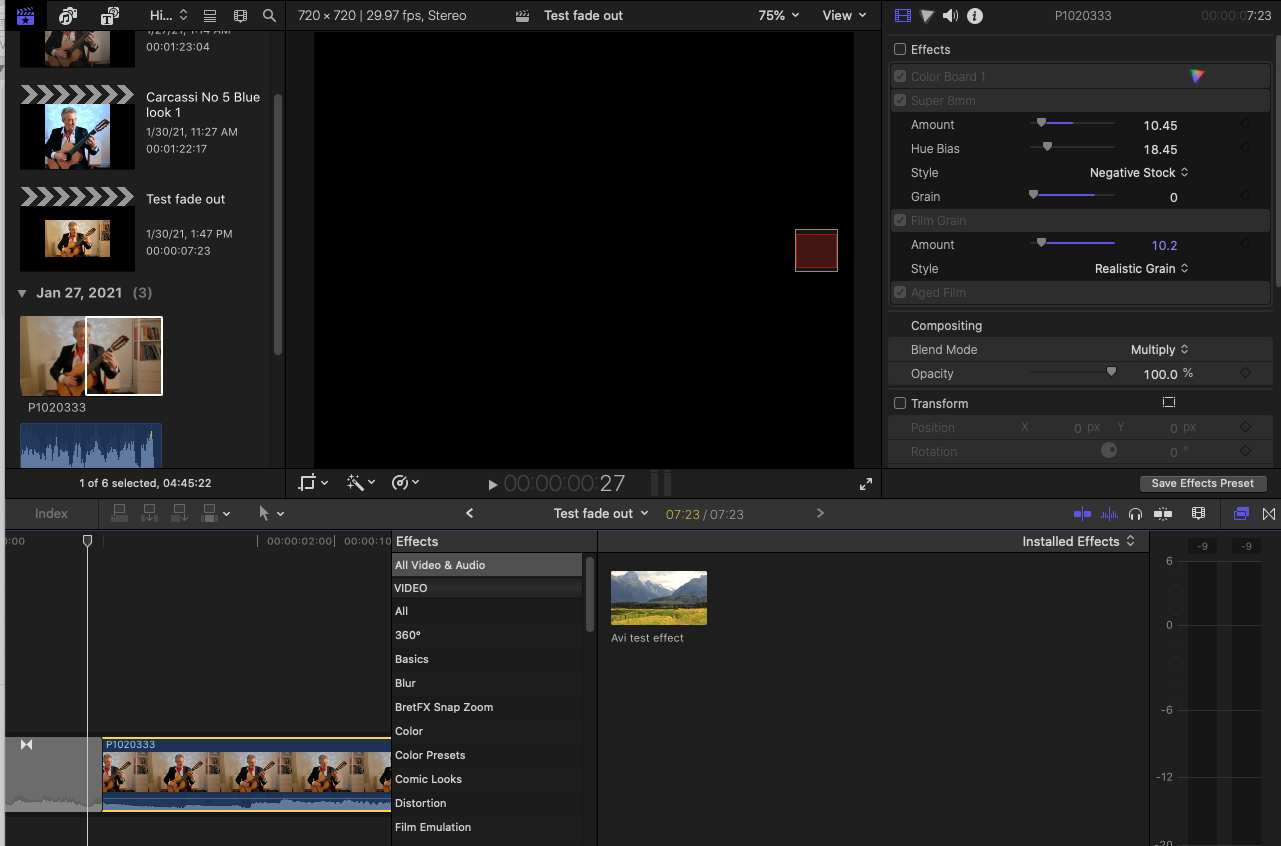The height and width of the screenshot is (846, 1281).
Task: Collapse the Jan 27, 2021 group
Action: [22, 293]
